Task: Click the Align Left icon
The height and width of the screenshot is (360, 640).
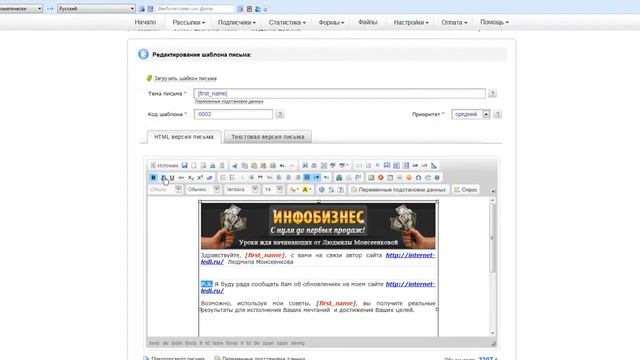Action: click(279, 178)
